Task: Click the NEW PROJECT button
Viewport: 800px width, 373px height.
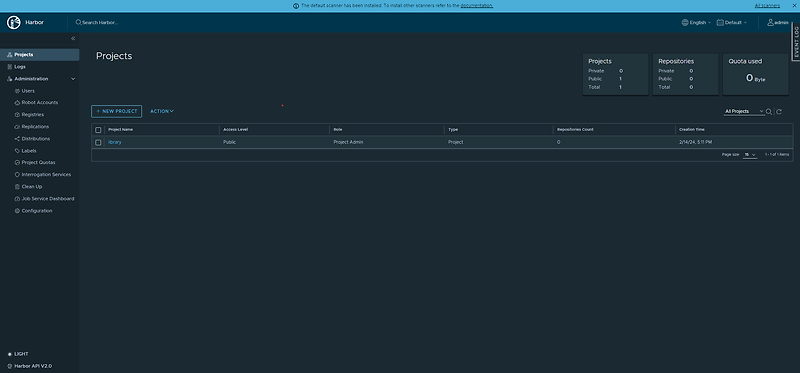Action: (x=116, y=111)
